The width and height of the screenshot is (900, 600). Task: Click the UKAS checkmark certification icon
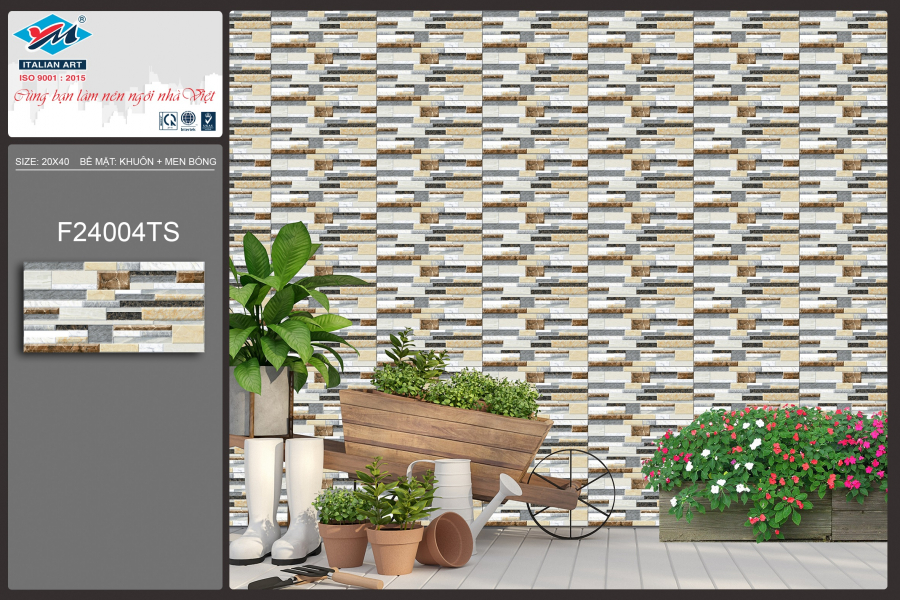(208, 121)
